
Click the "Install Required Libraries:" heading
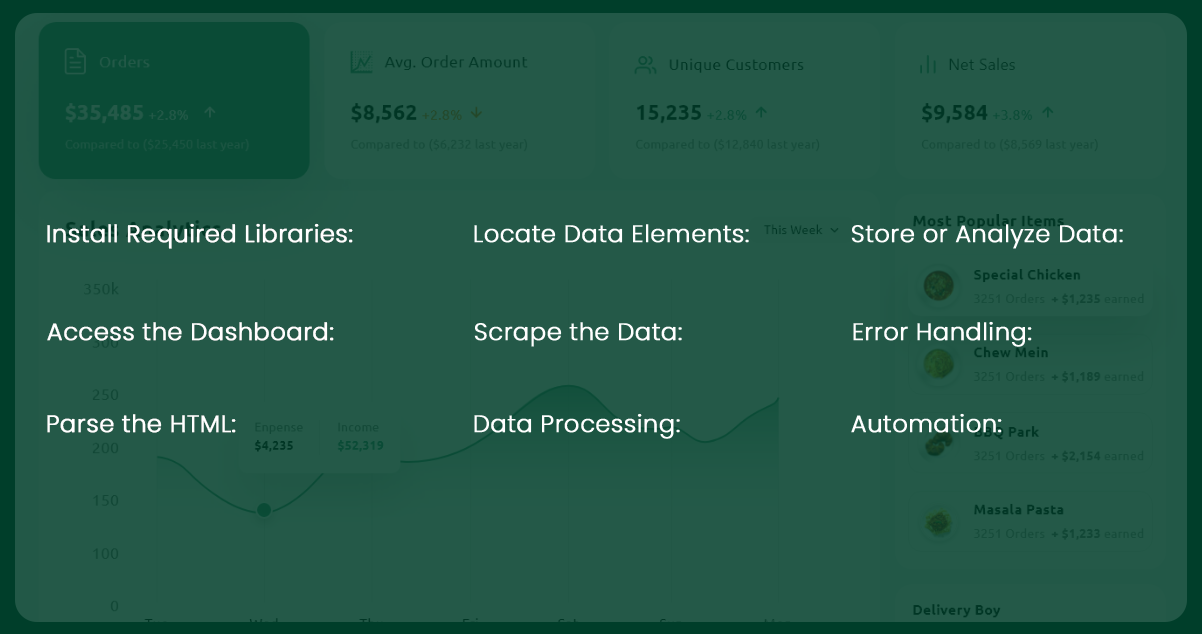click(x=199, y=235)
